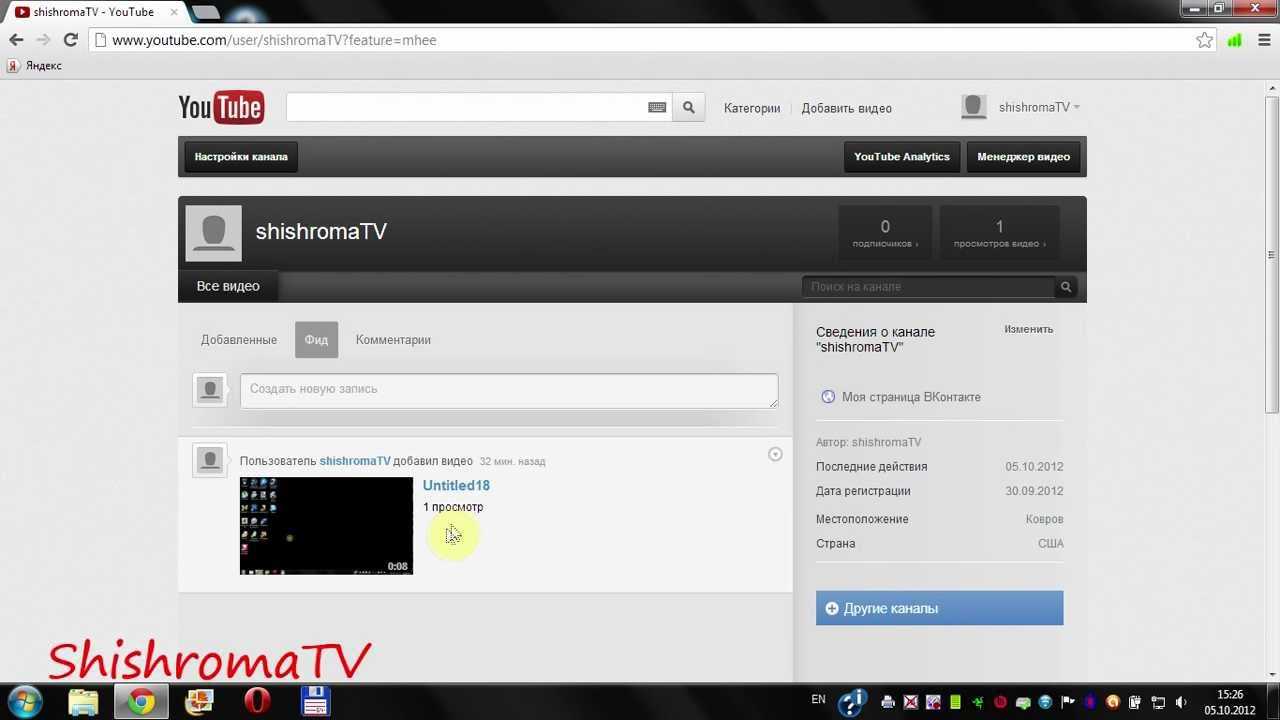
Task: Click the Action Center flag icon
Action: (1068, 702)
